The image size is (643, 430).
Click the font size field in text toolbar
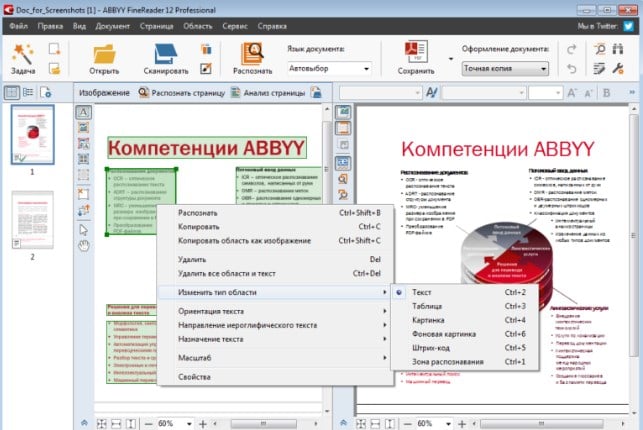click(545, 93)
